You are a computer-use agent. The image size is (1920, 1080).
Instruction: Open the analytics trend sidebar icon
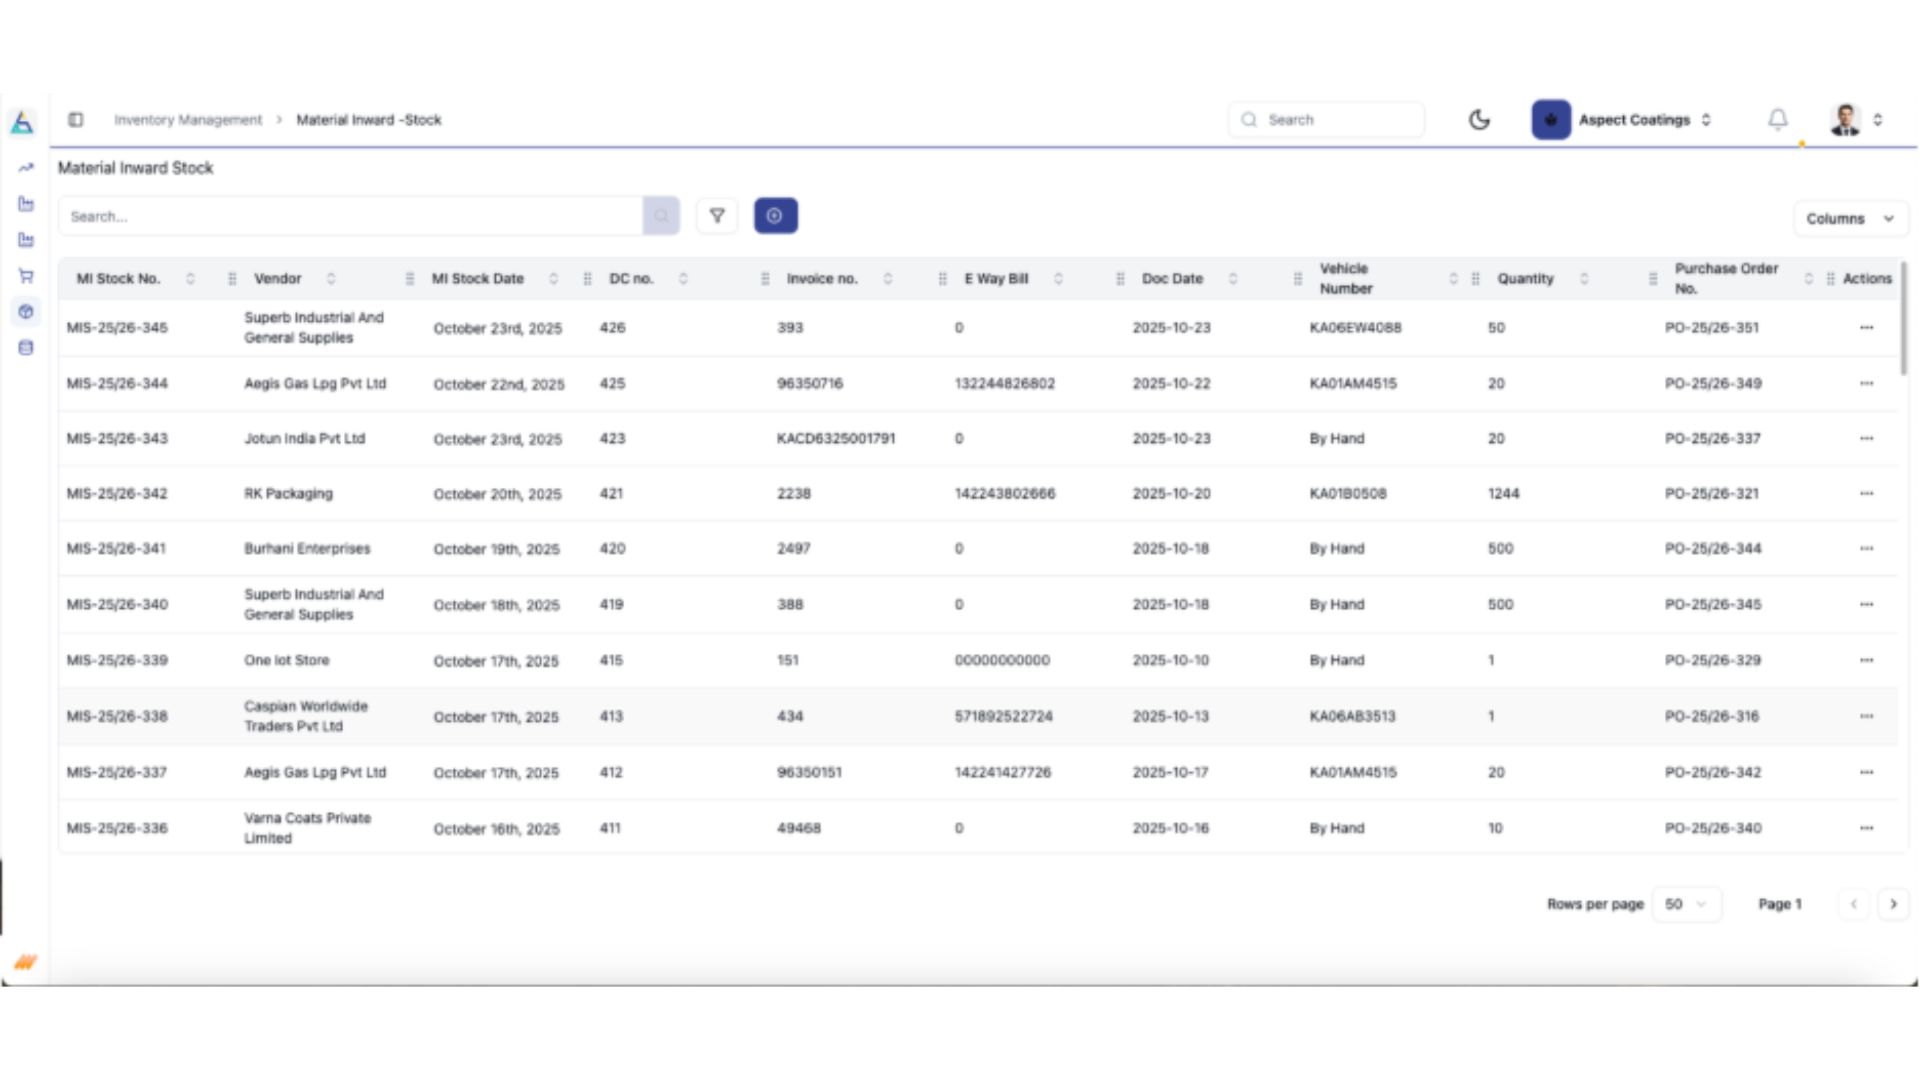26,168
